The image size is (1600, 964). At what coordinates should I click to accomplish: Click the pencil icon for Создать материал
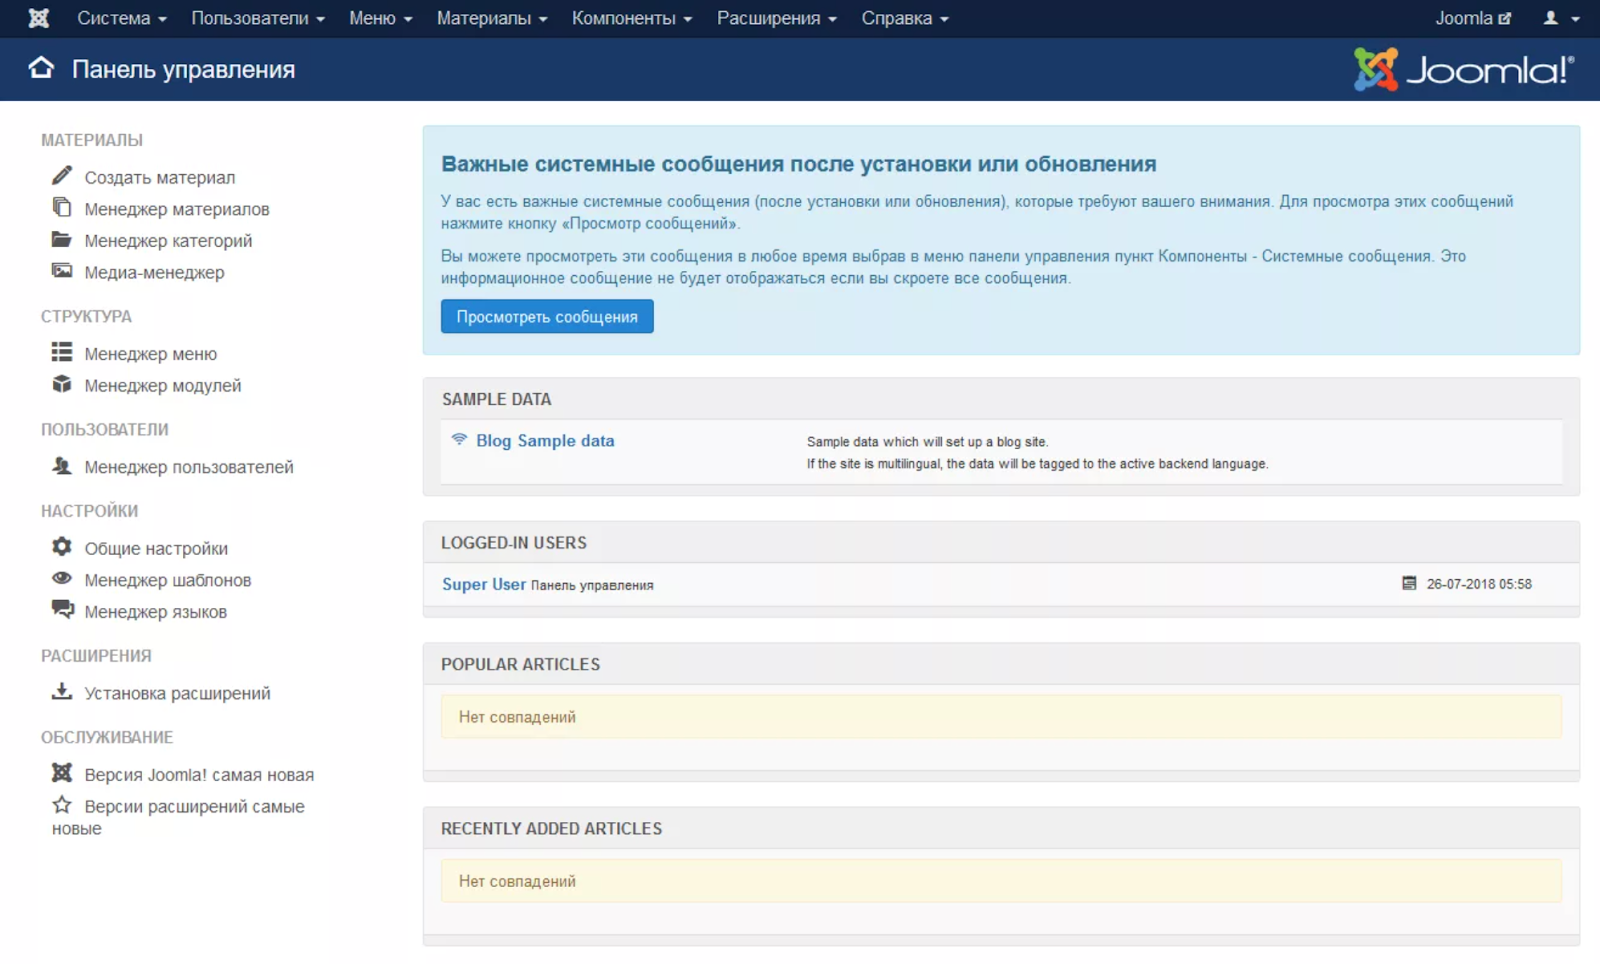[62, 176]
